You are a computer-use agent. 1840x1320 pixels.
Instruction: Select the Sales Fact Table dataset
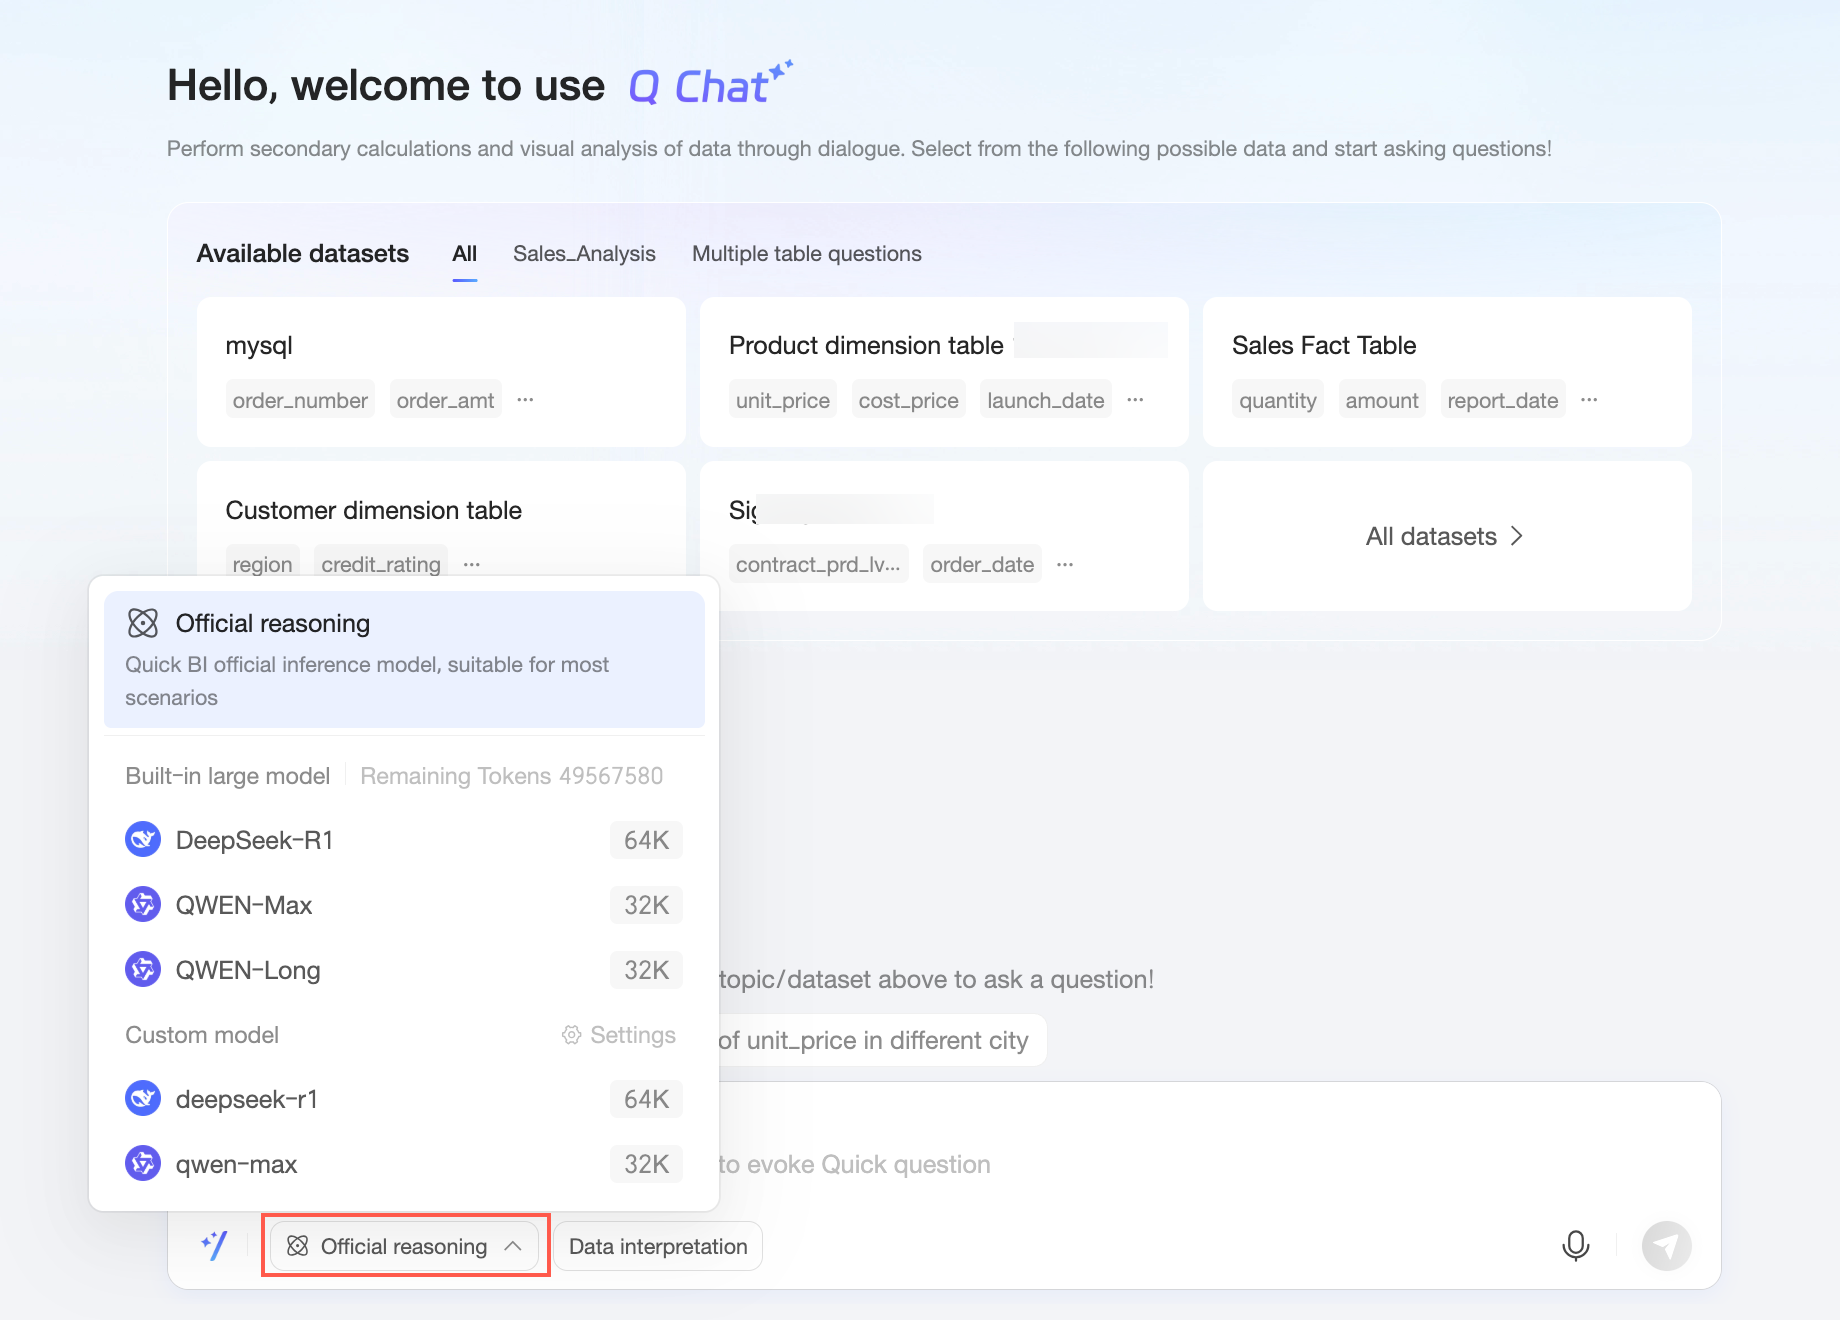1447,372
